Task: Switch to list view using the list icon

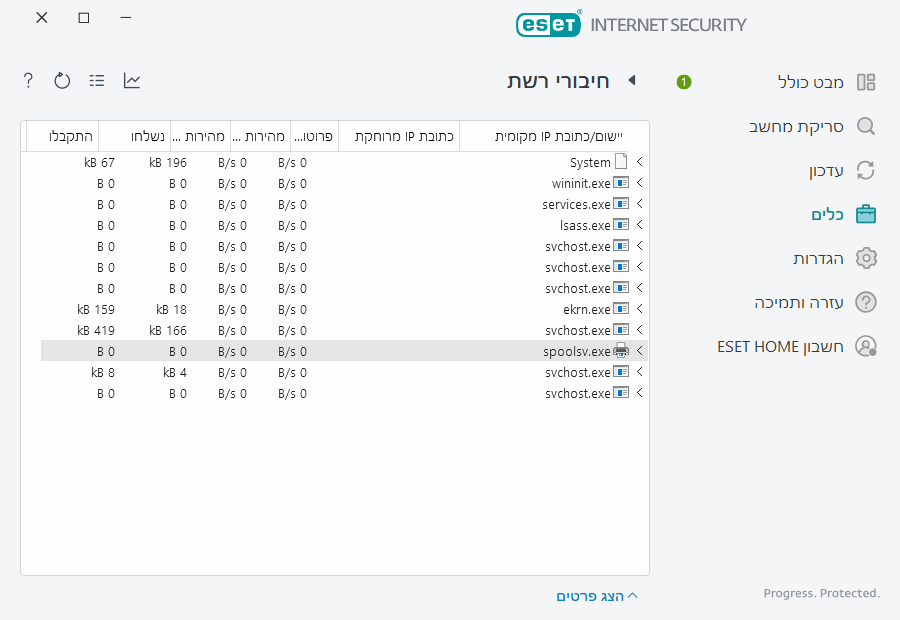Action: [x=96, y=80]
